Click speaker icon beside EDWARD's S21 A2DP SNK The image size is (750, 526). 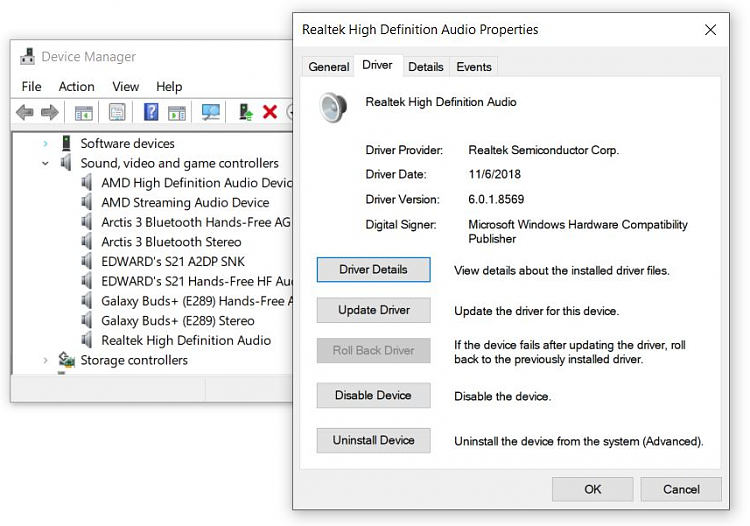tap(87, 261)
